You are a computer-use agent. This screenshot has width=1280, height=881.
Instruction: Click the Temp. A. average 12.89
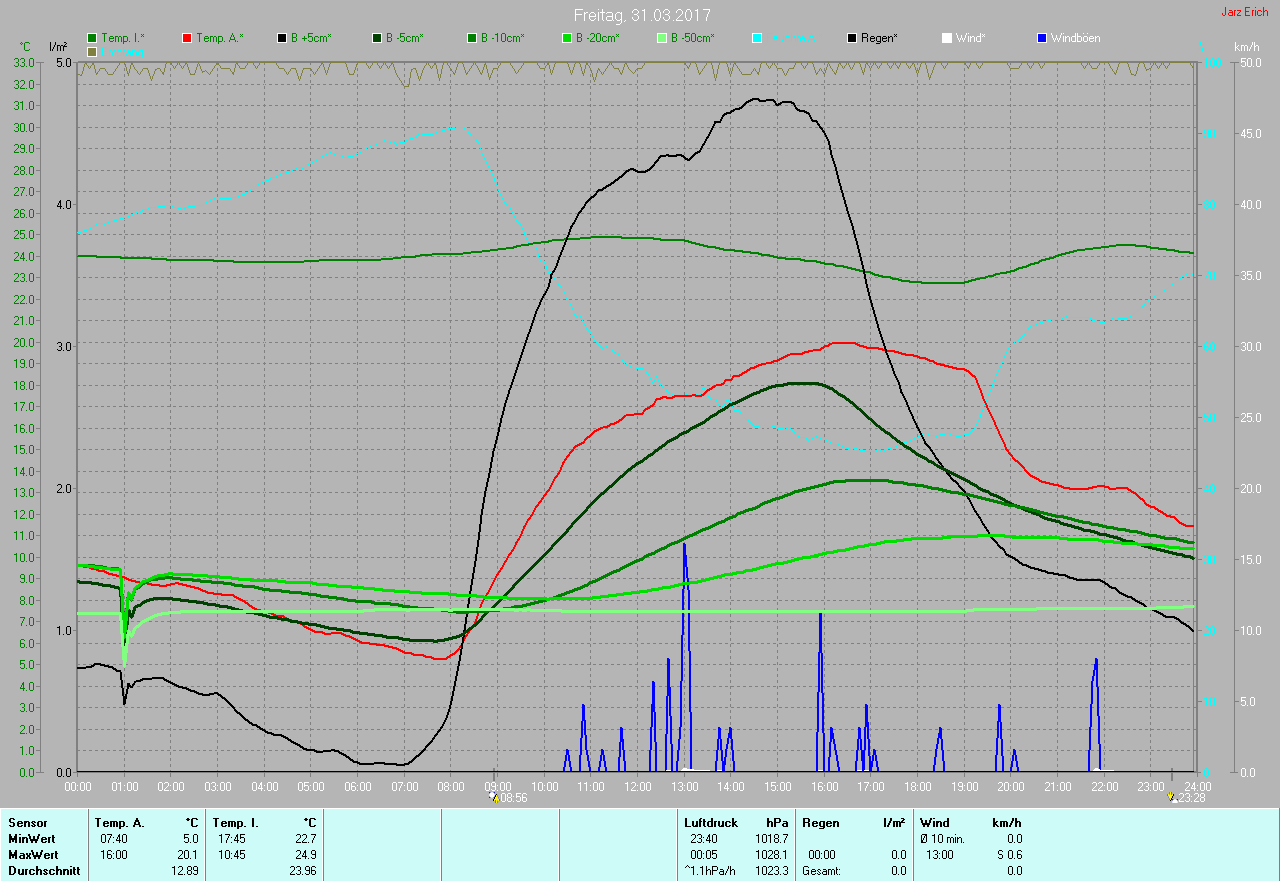185,871
